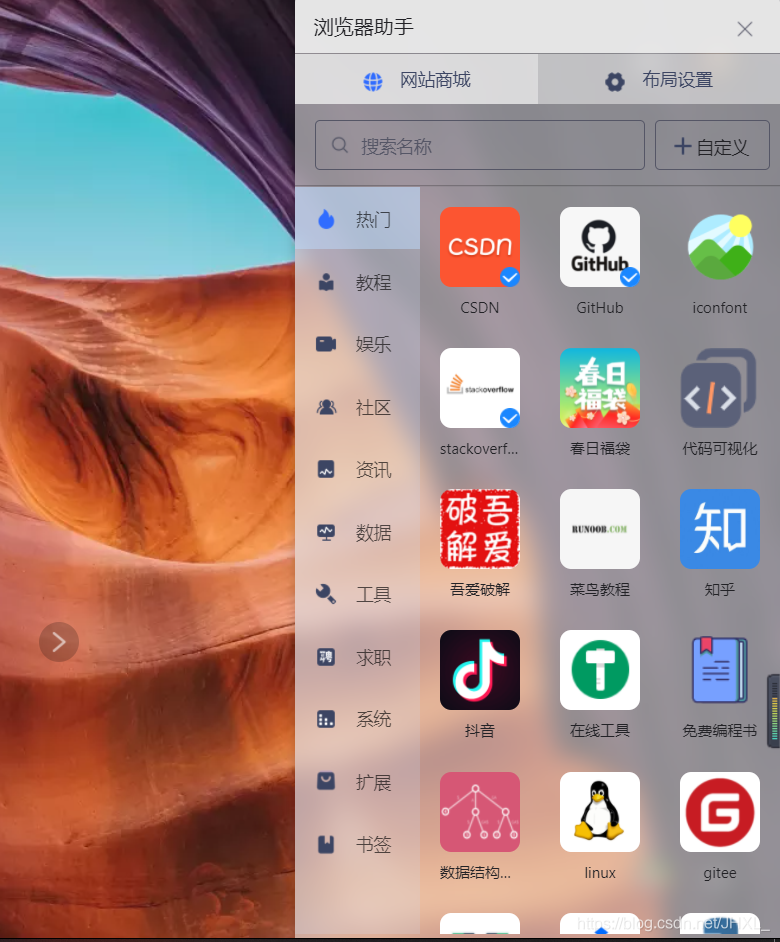Screen dimensions: 780x942
Task: Select the 扩展 category
Action: [358, 782]
